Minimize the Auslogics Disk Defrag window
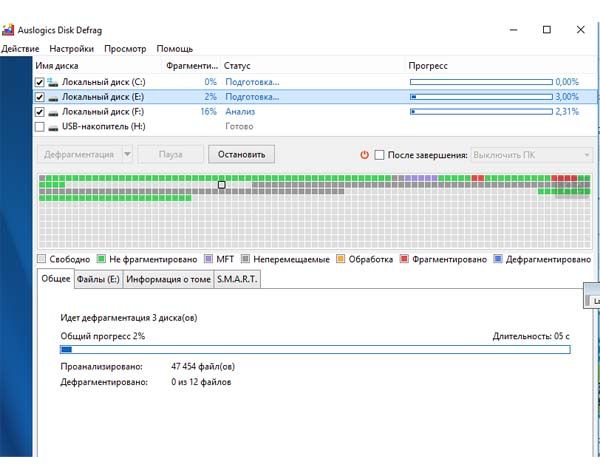The width and height of the screenshot is (600, 470). coord(513,30)
